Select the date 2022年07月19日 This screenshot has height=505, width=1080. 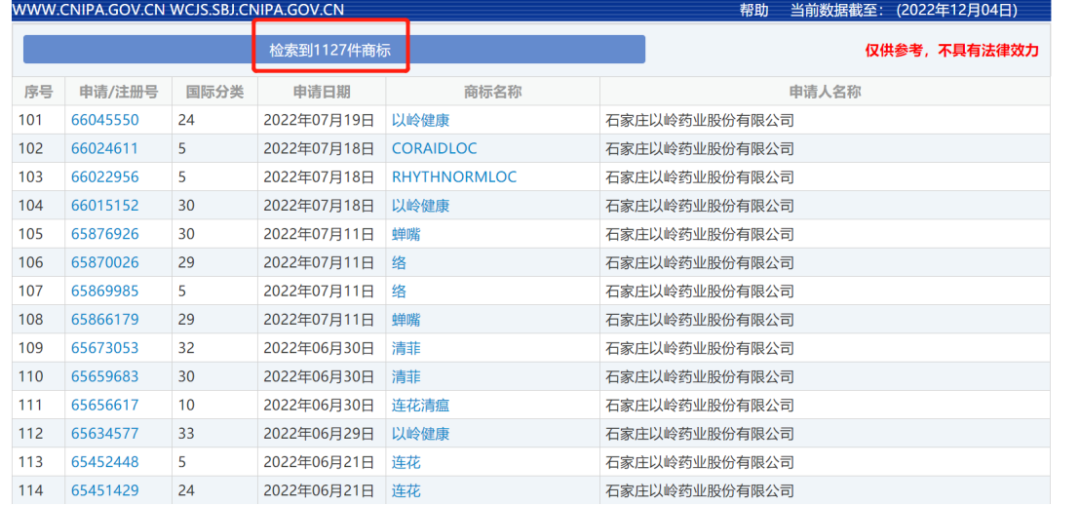click(x=318, y=120)
